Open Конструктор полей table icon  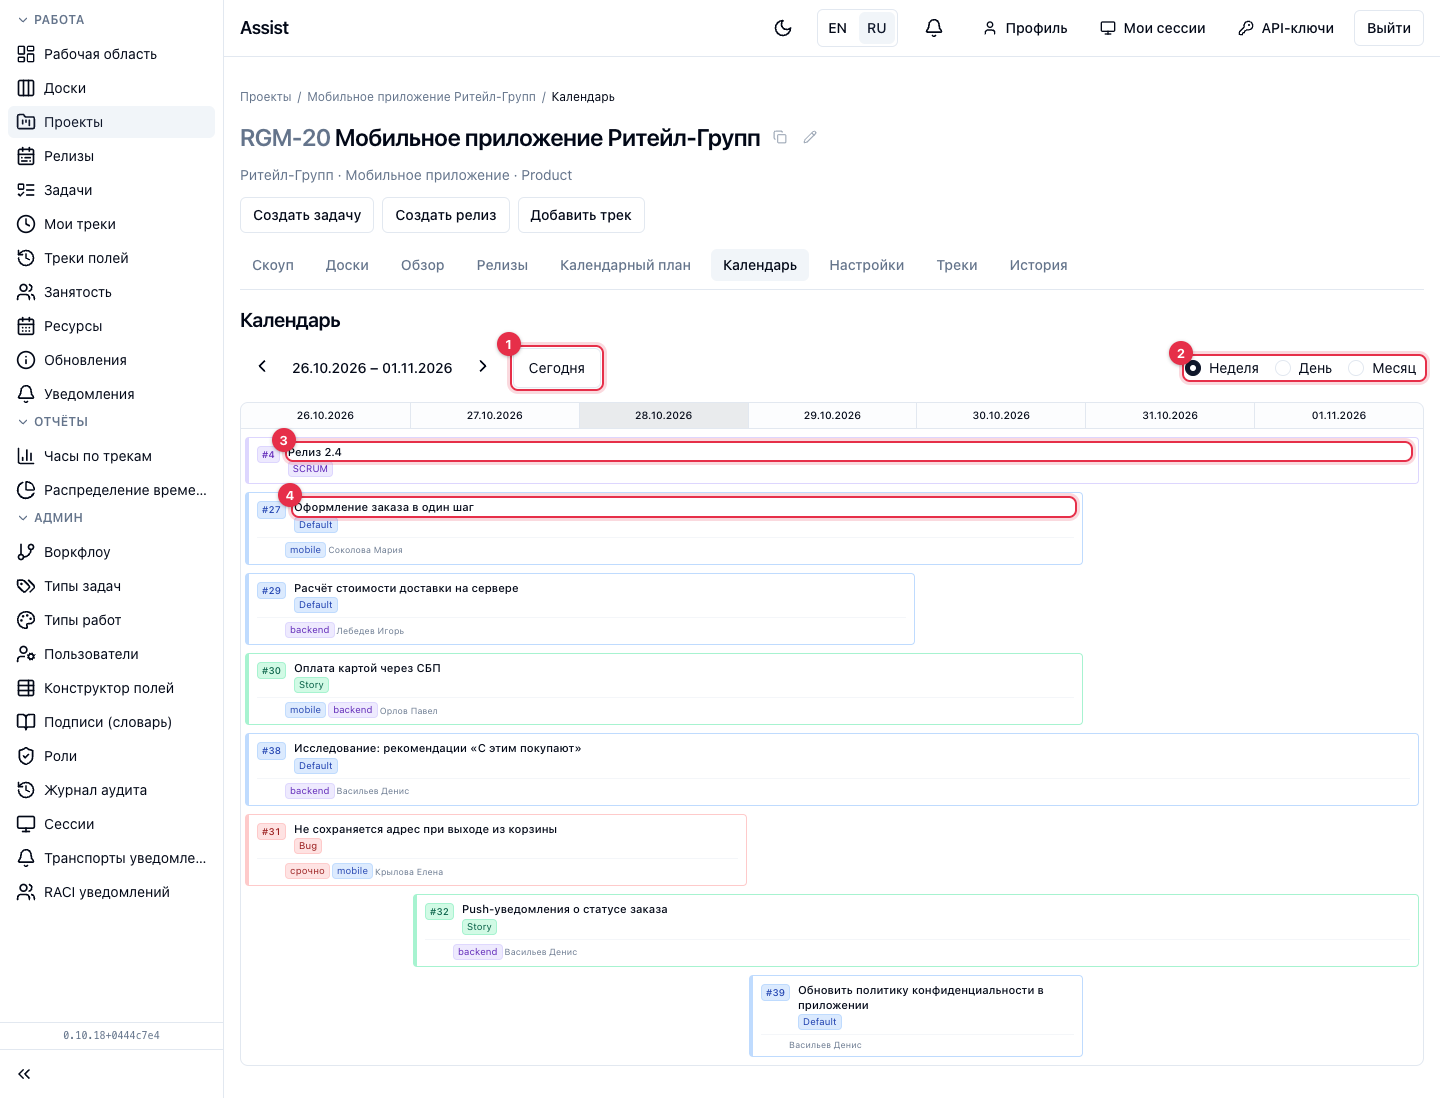[x=26, y=688]
